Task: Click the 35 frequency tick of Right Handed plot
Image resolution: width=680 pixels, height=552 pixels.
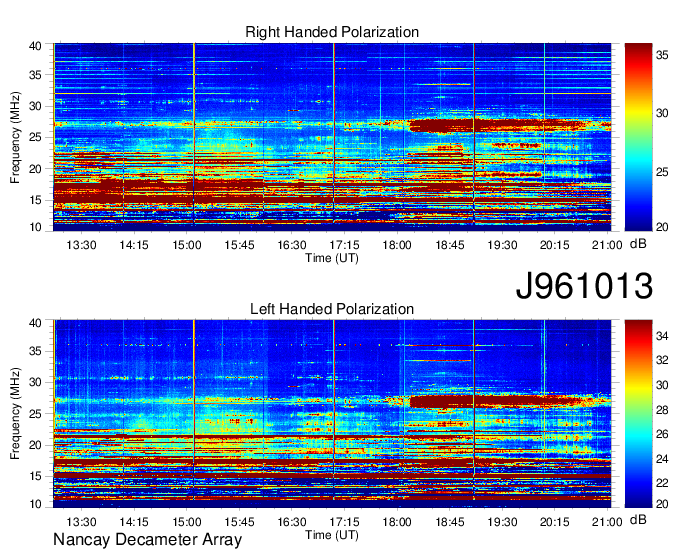Action: coord(36,75)
